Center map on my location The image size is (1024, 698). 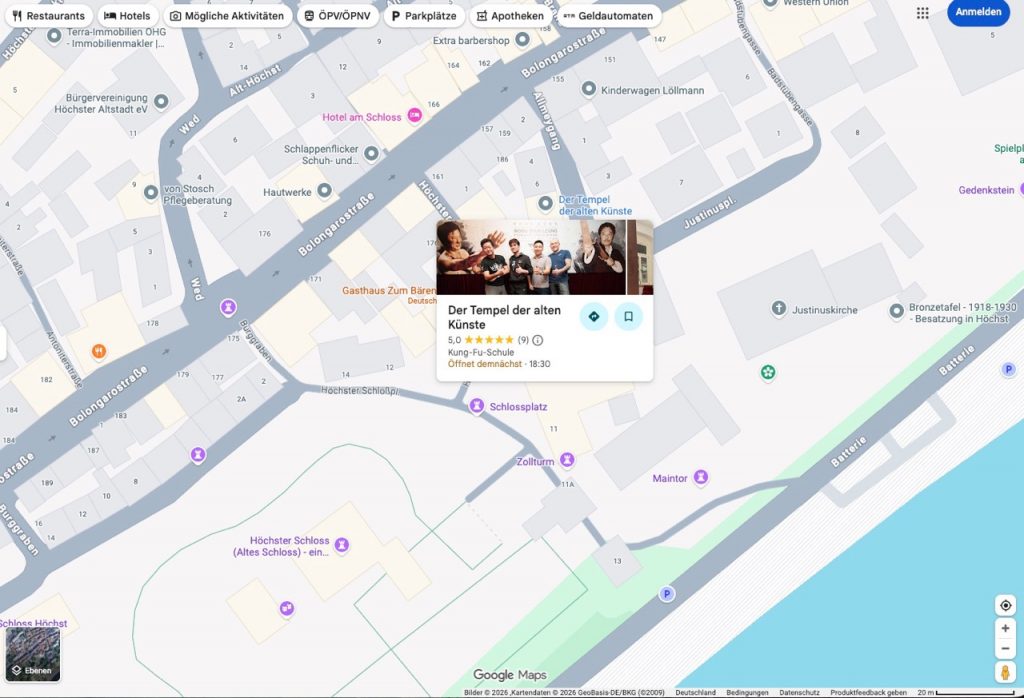[1005, 605]
